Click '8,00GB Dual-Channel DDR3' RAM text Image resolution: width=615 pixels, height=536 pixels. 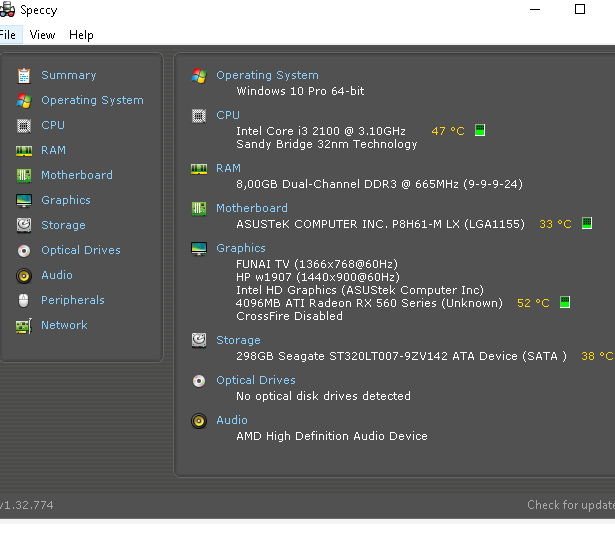(x=317, y=184)
